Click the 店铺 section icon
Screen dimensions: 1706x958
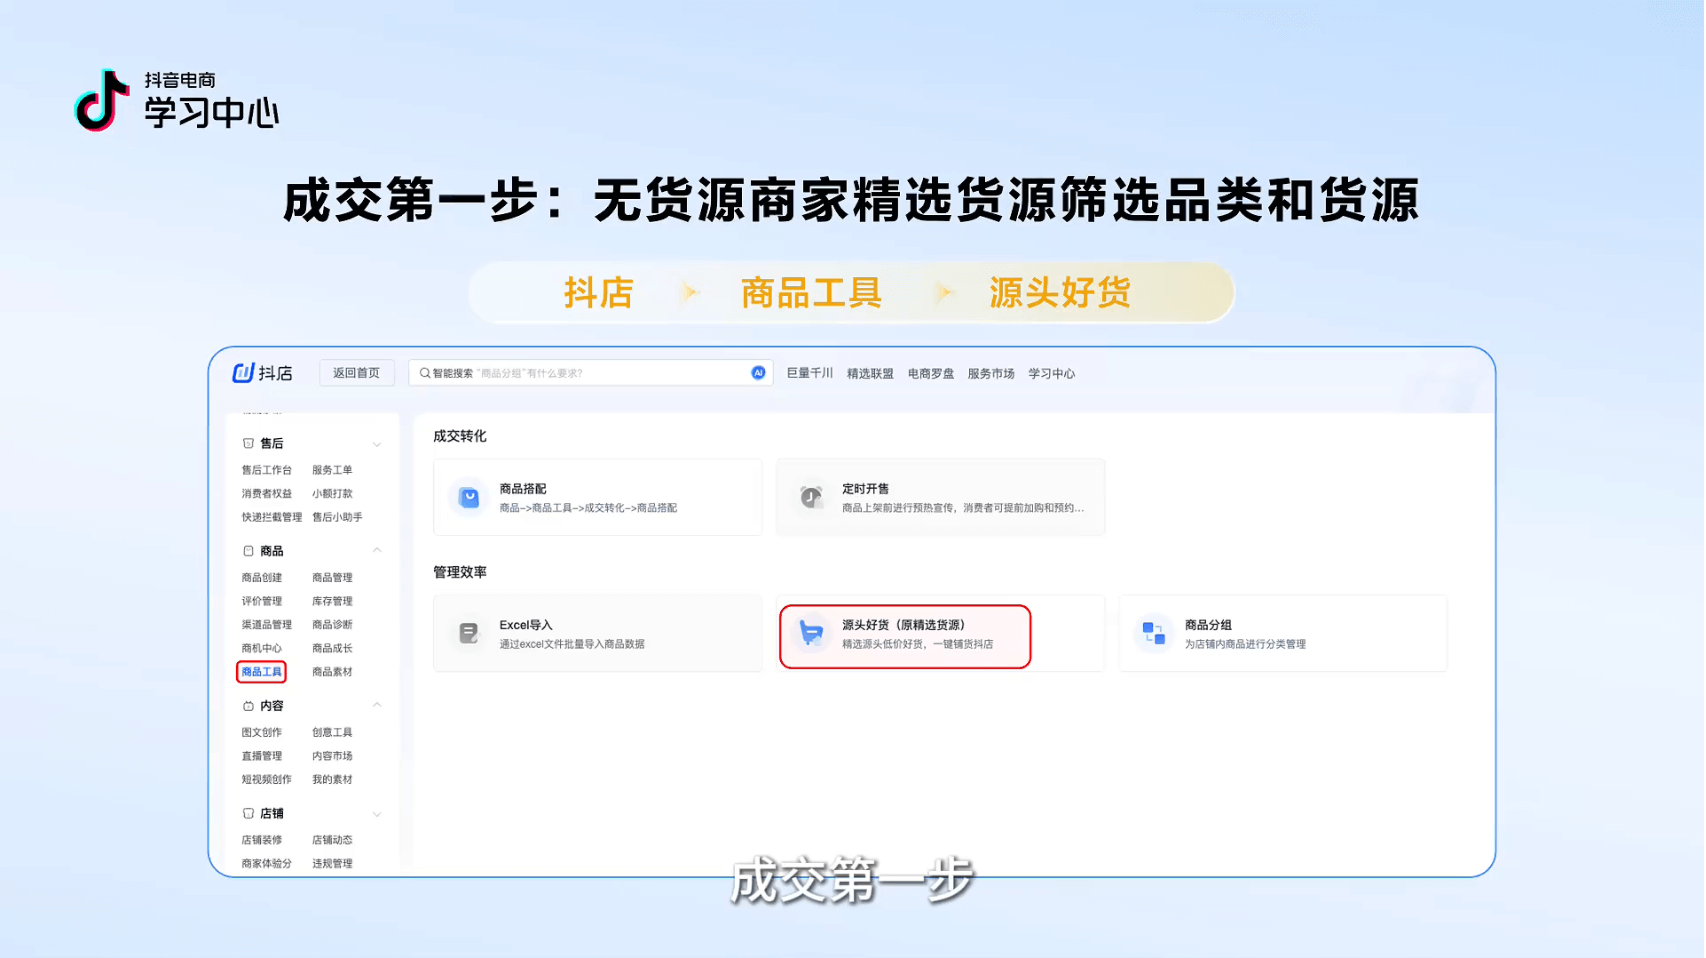coord(248,814)
